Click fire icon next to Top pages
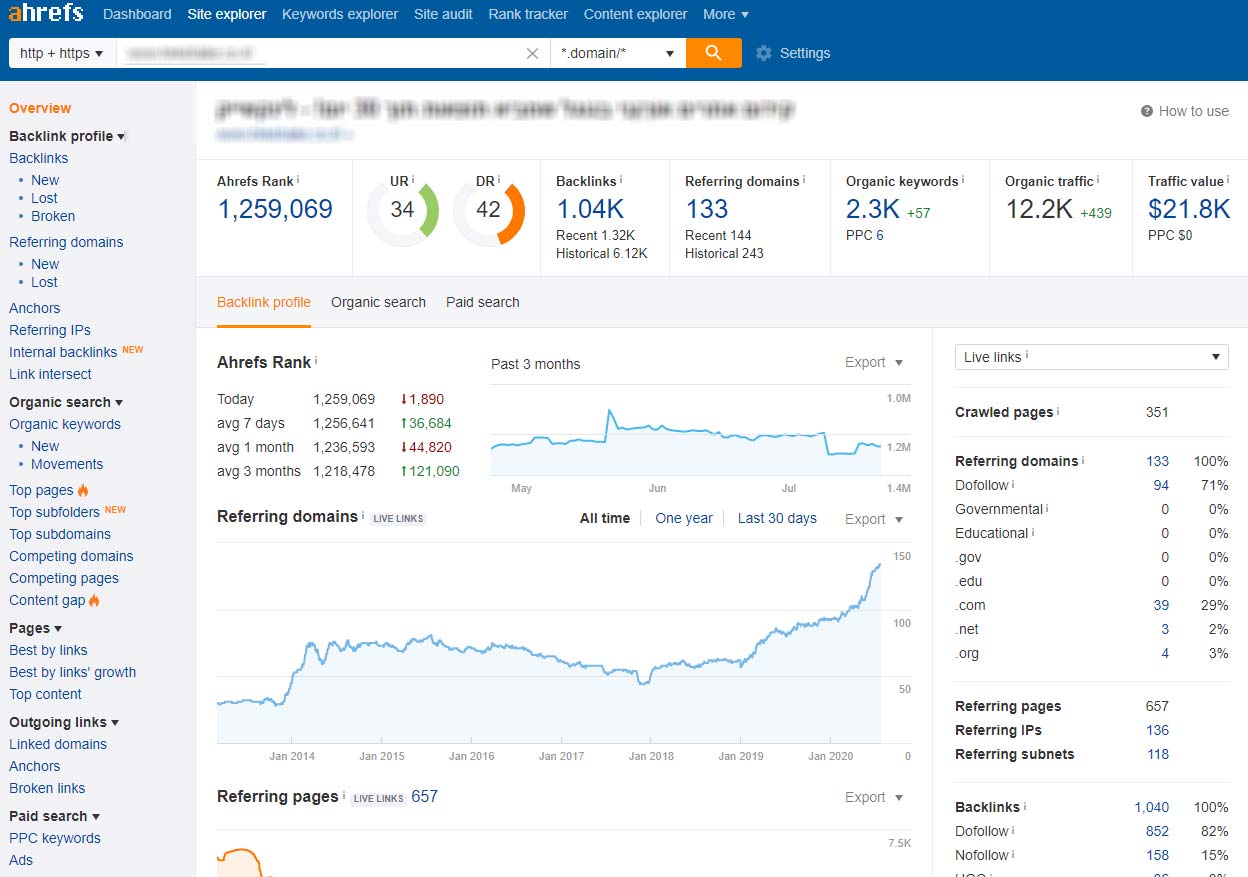Viewport: 1248px width, 877px height. pos(83,490)
